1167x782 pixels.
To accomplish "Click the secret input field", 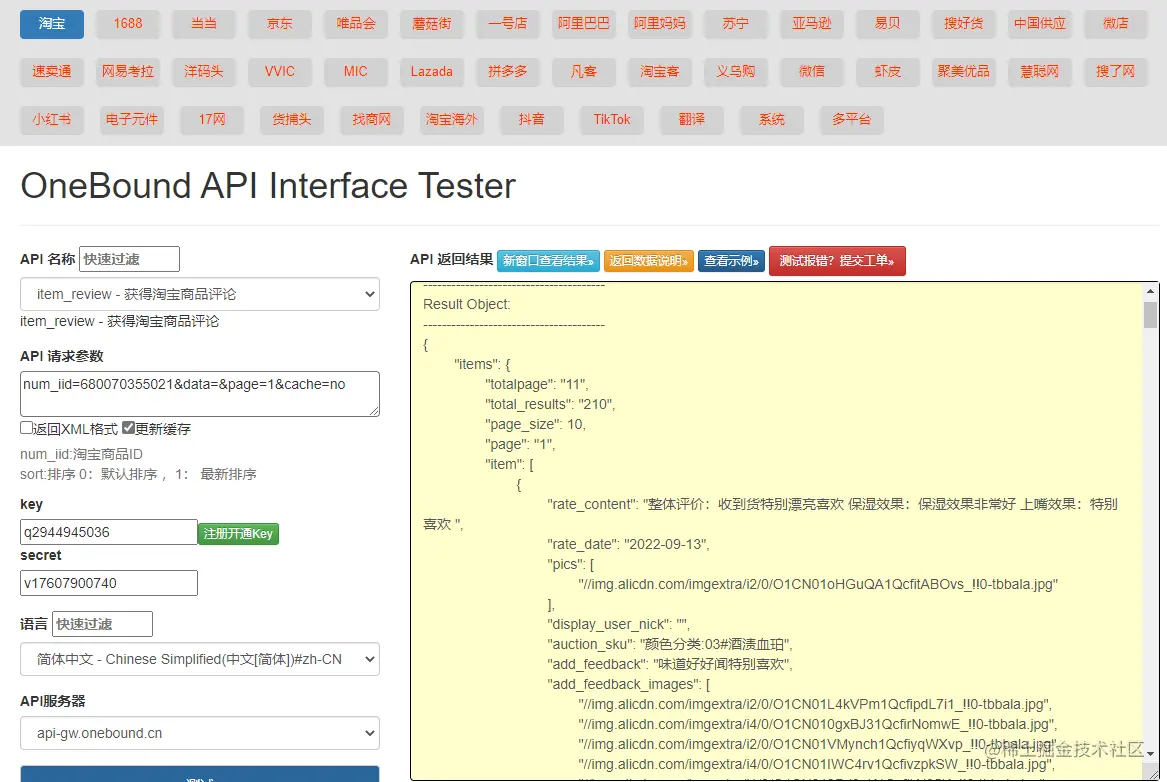I will (x=109, y=583).
